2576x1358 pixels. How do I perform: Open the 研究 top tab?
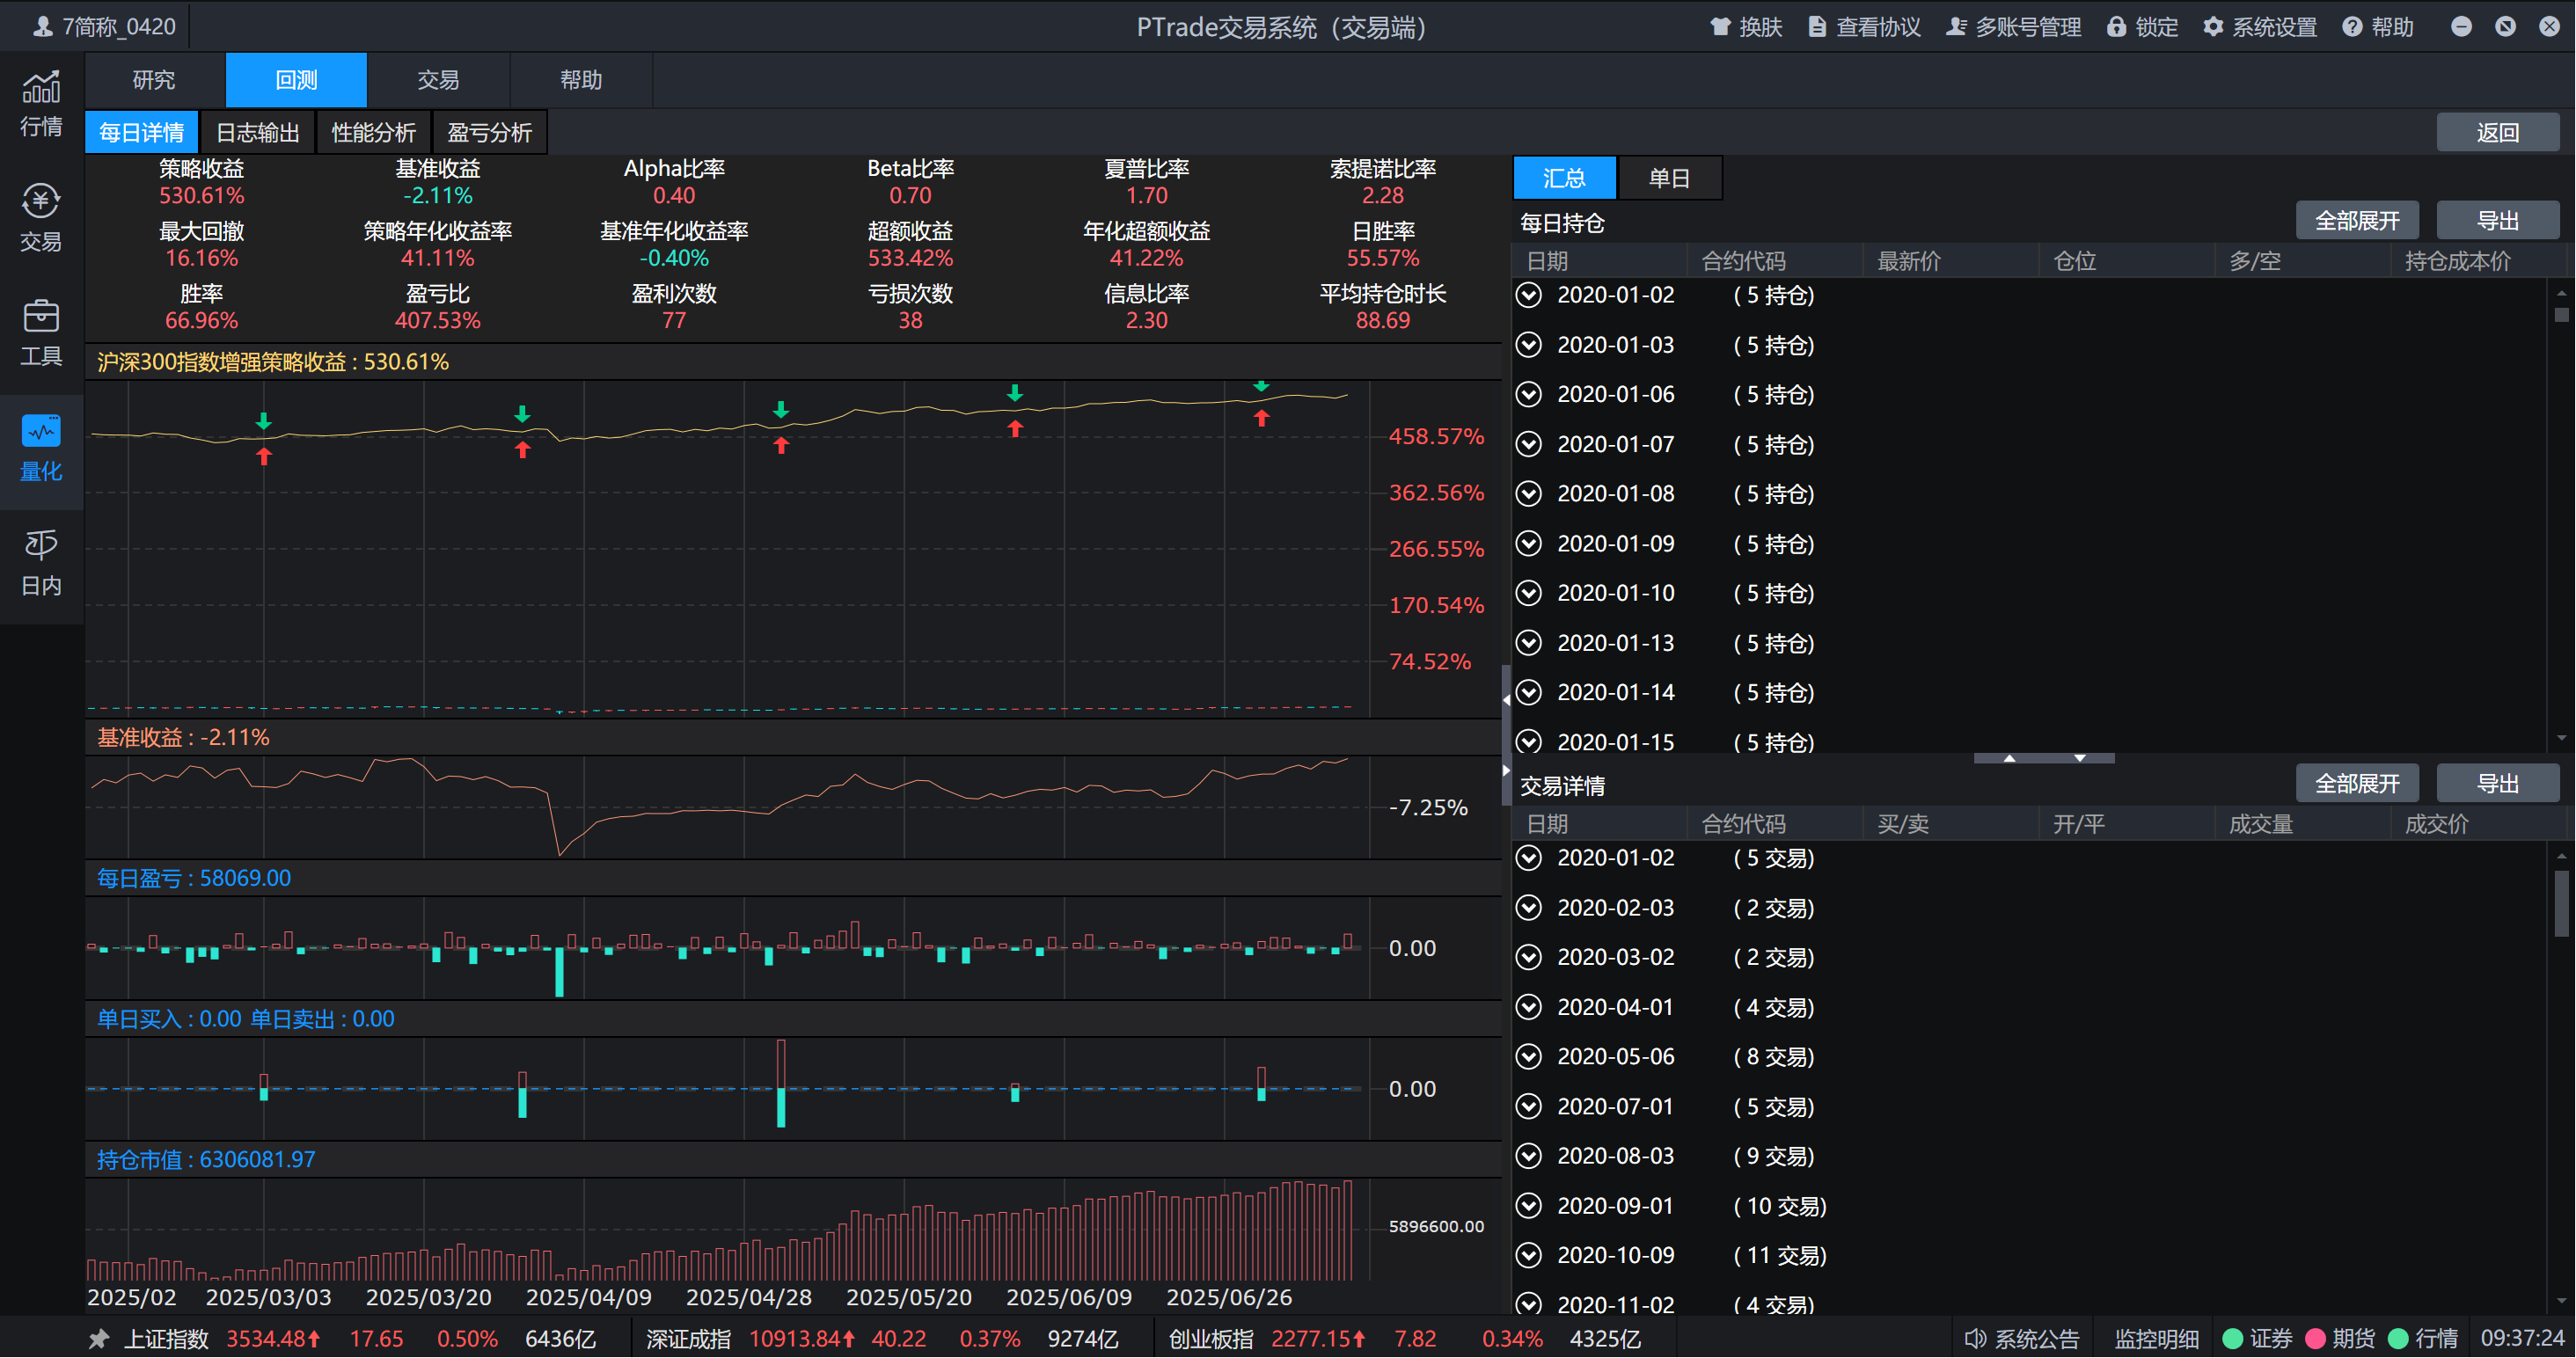(x=154, y=80)
